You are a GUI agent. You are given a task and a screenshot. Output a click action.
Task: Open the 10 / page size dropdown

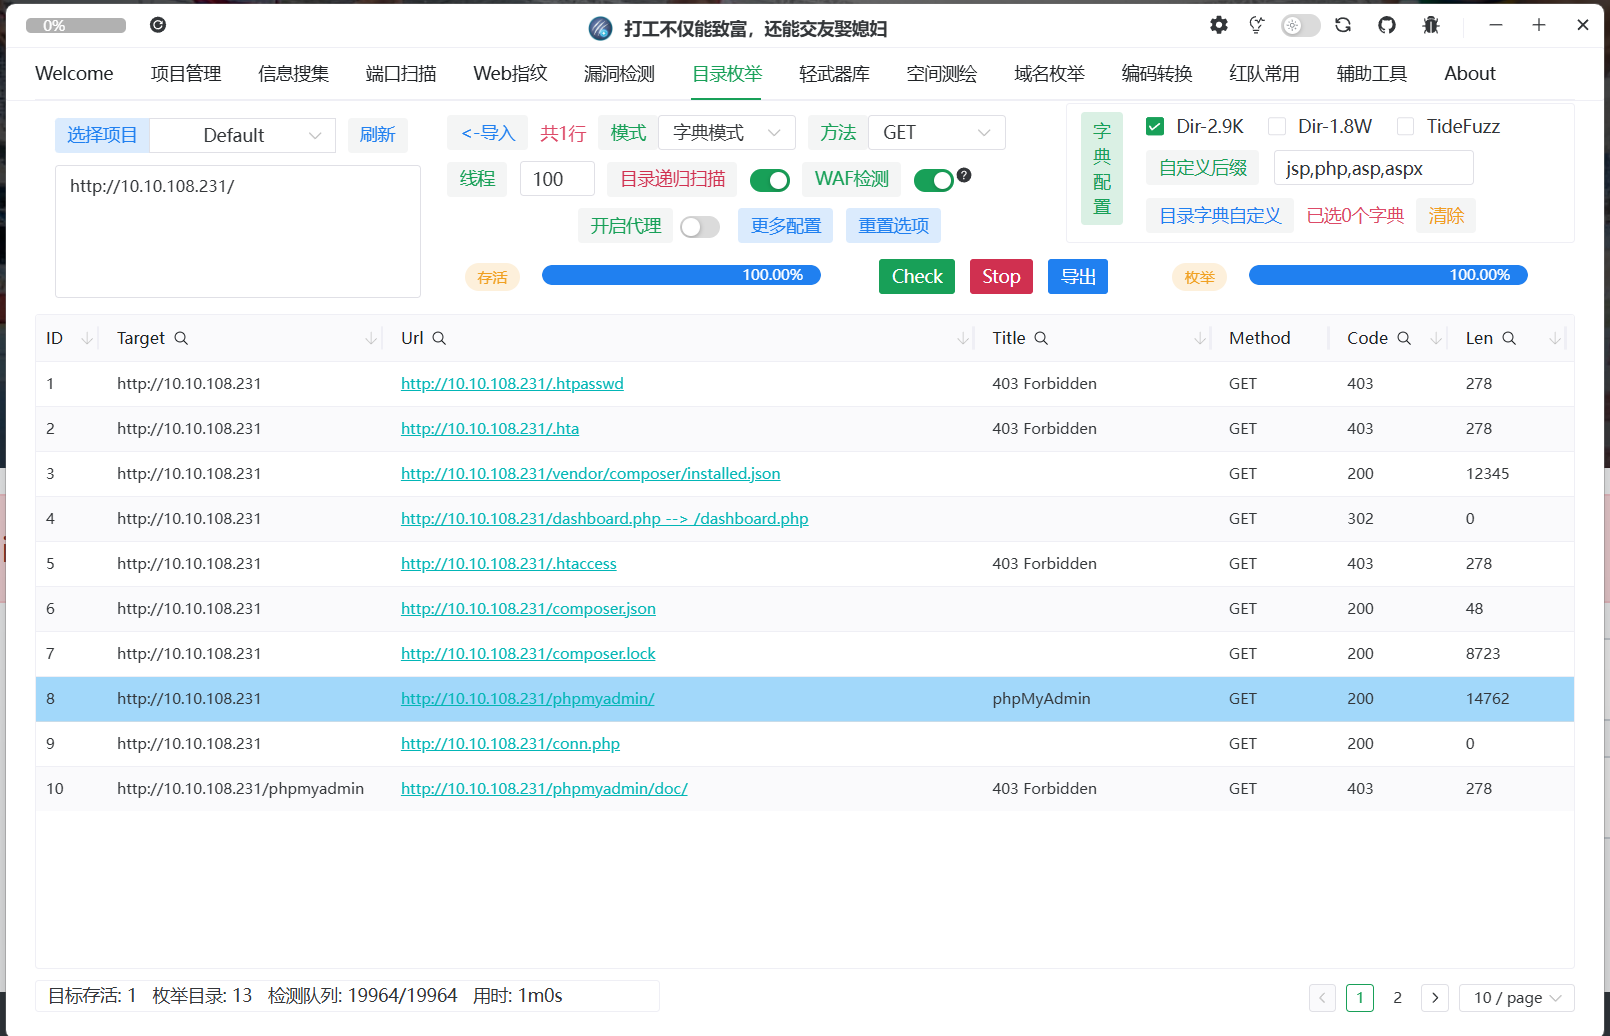pos(1516,998)
